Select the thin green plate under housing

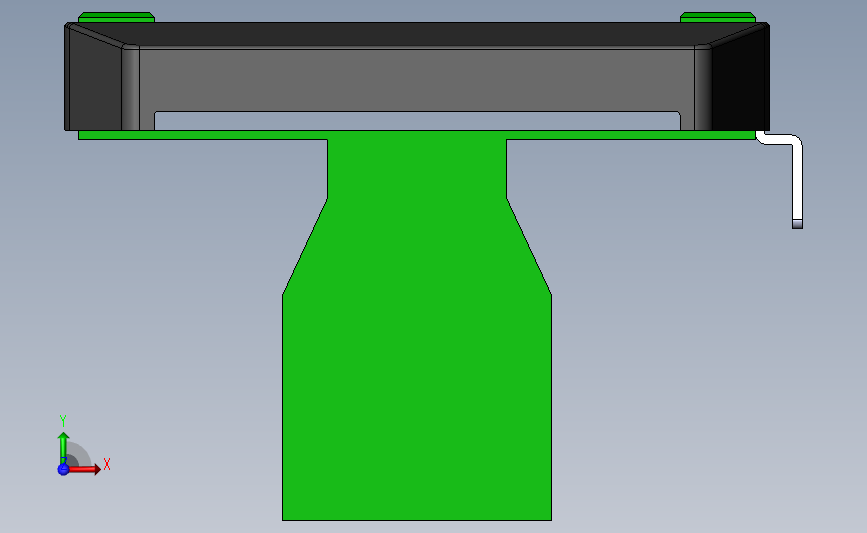pos(417,135)
